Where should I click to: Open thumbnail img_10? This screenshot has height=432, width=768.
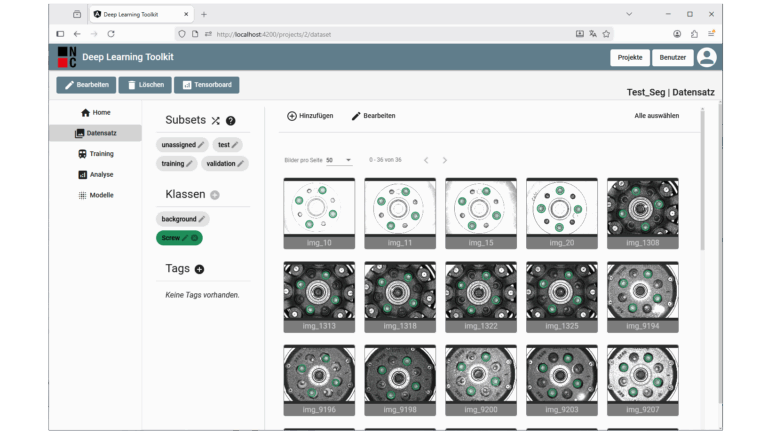(319, 213)
